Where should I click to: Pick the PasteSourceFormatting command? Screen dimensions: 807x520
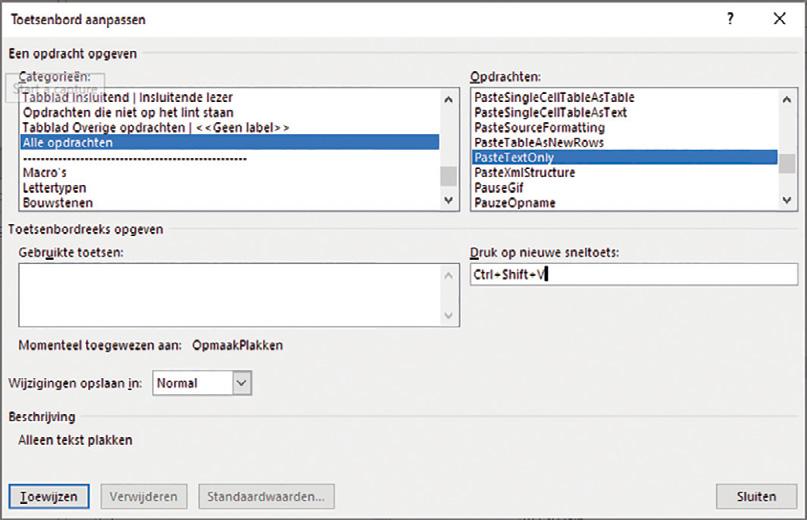(539, 127)
